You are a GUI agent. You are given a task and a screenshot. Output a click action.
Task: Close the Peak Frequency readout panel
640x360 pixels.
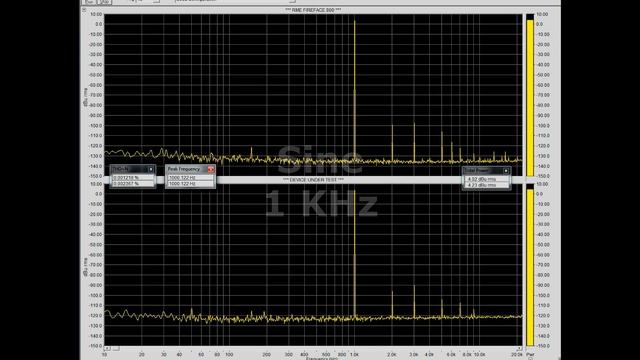[x=211, y=169]
